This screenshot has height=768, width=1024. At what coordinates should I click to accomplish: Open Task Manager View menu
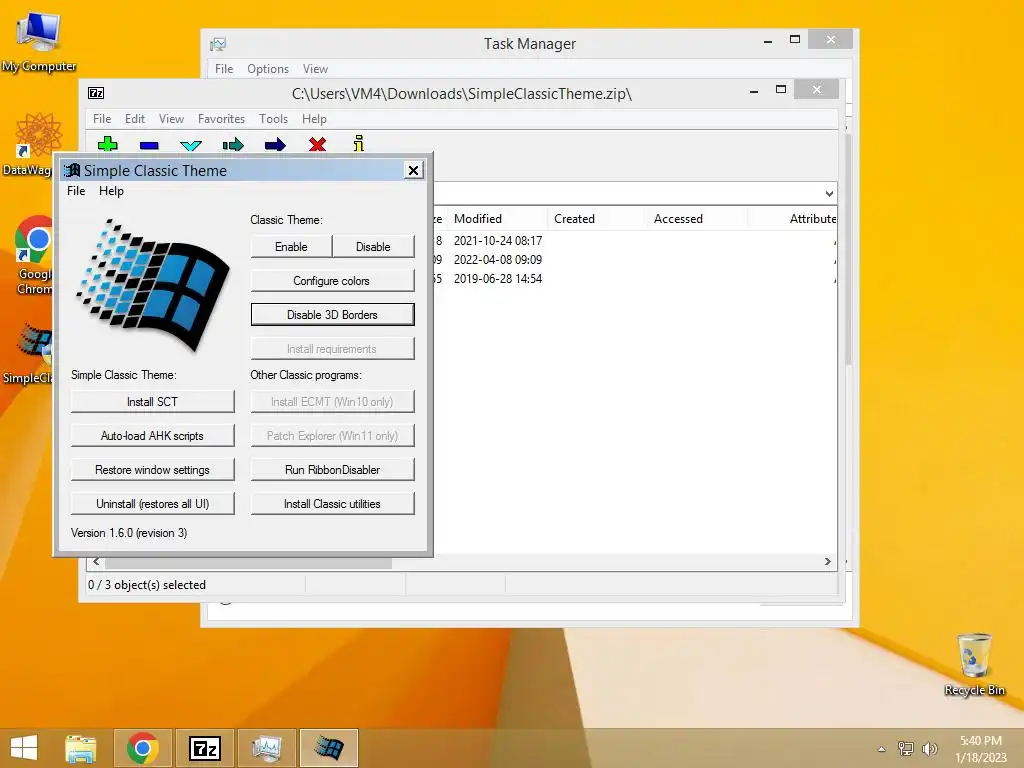[x=315, y=69]
